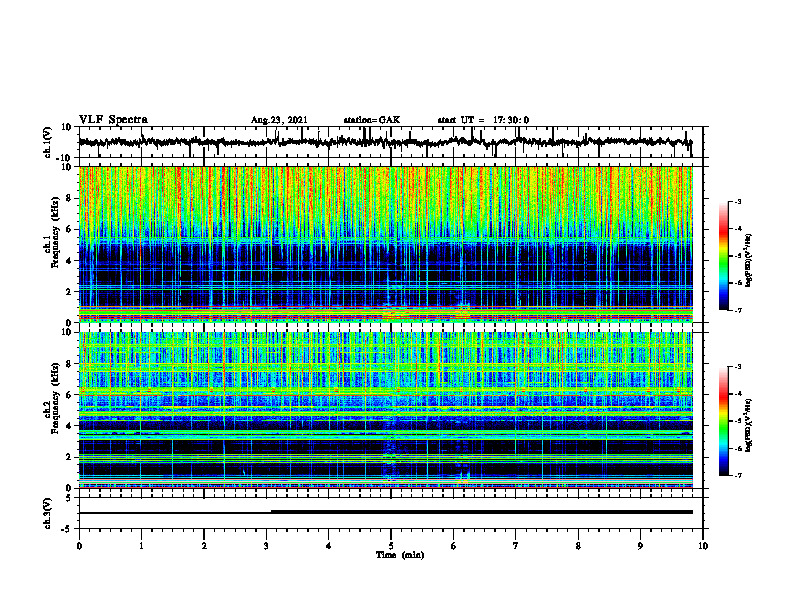The image size is (792, 612).
Task: Click the ch.1 spectrogram panel
Action: tap(386, 244)
